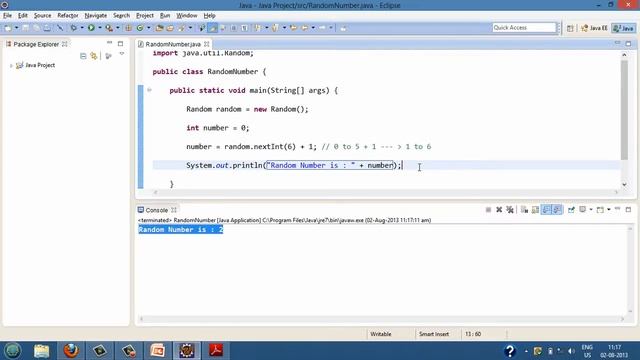Open the Open Console dropdown arrow
Viewport: 640px width, 360px height.
[x=609, y=210]
